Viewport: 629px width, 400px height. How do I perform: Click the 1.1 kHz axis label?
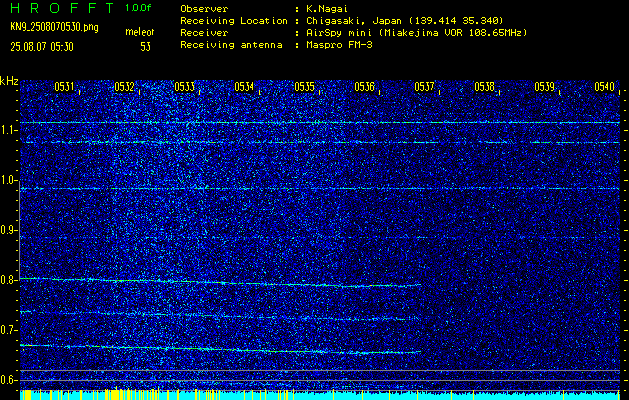(x=8, y=130)
